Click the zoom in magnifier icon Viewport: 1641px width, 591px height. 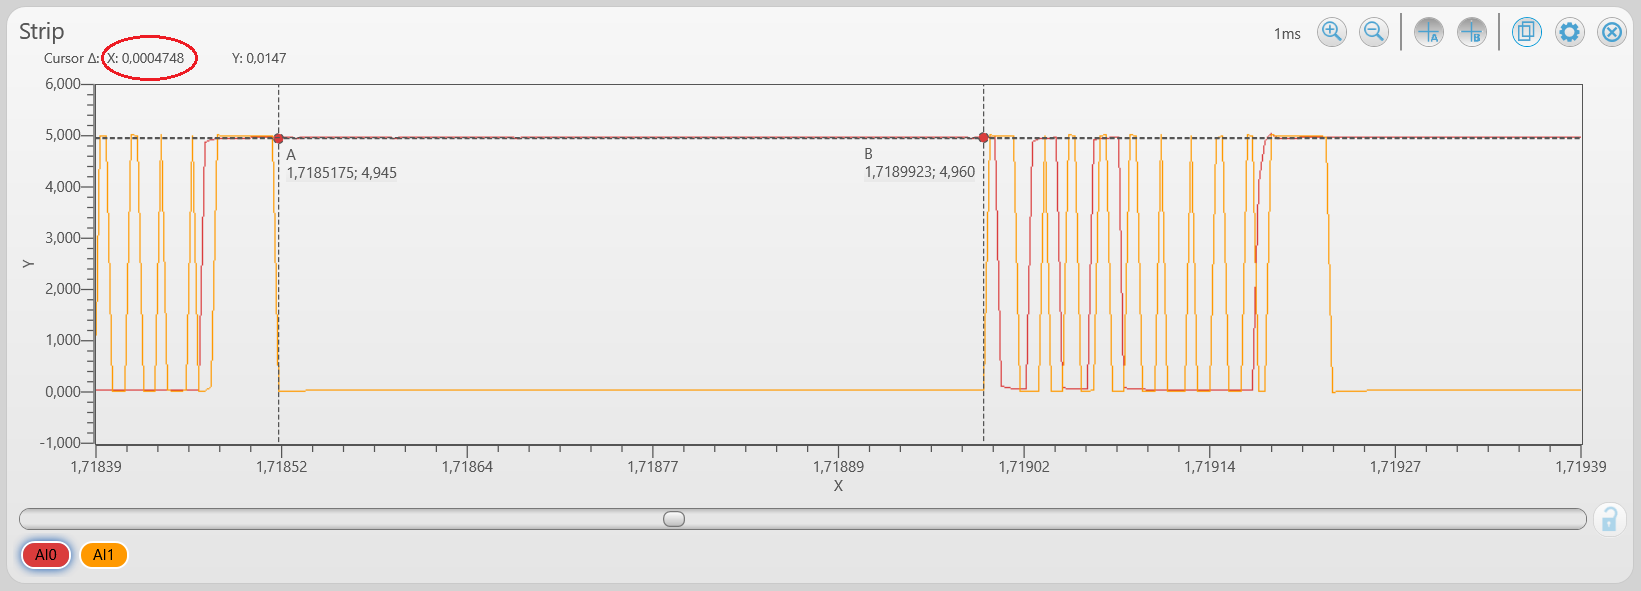coord(1331,32)
